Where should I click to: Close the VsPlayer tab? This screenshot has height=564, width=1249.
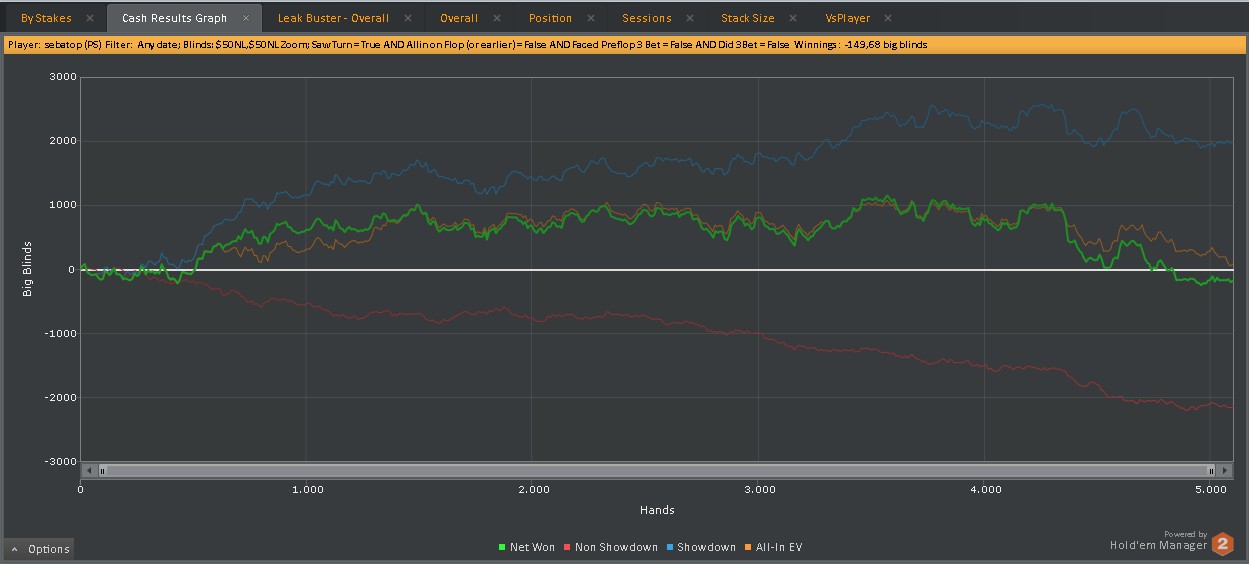(x=888, y=19)
